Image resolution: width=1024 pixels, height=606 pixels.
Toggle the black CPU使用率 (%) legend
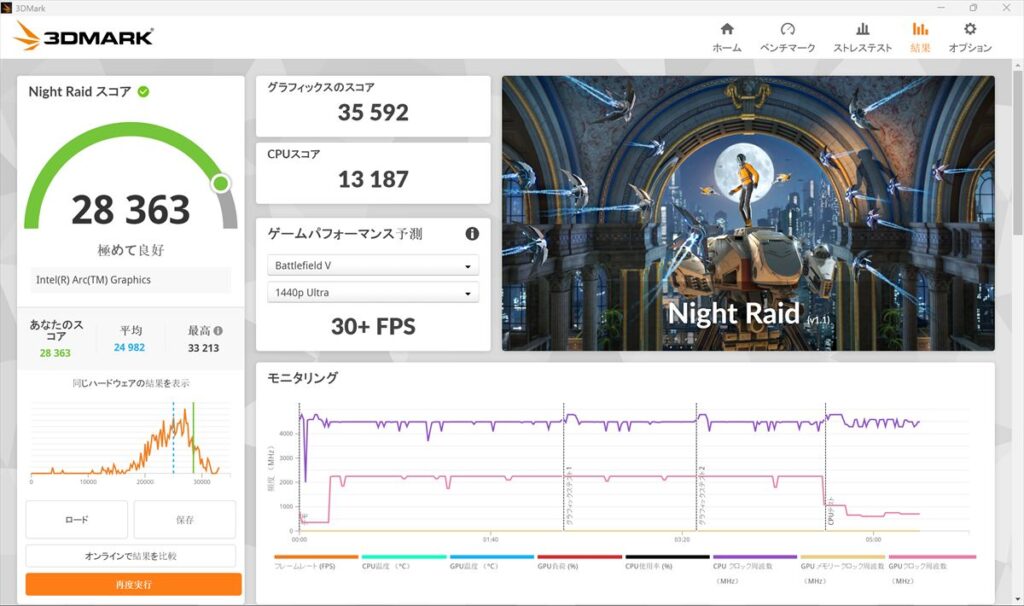coord(667,562)
